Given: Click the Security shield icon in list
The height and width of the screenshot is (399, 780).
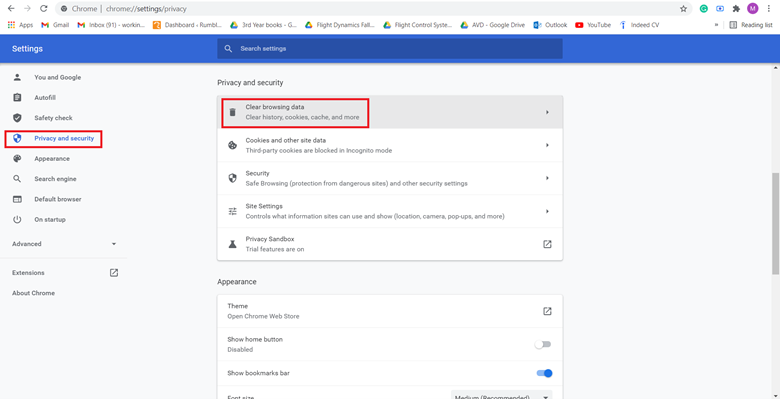Looking at the screenshot, I should point(232,178).
